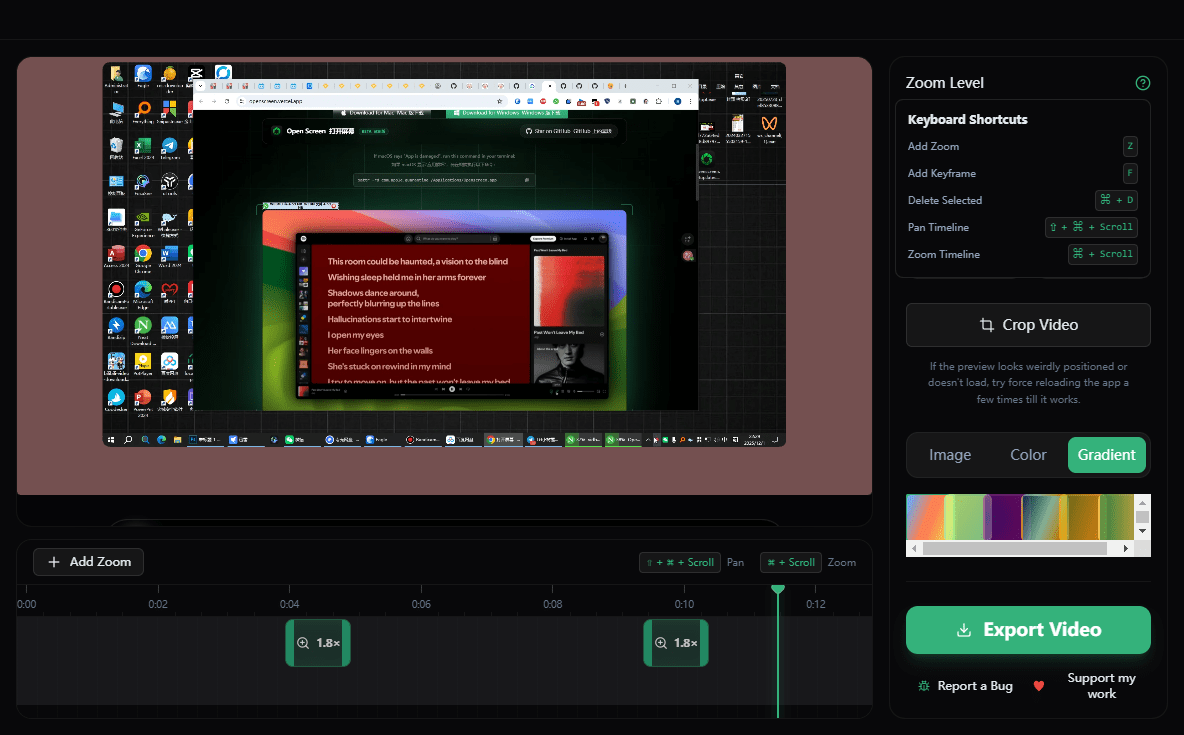Select the magnifier icon on the 0:04 zoom block
The height and width of the screenshot is (735, 1184).
pyautogui.click(x=303, y=643)
